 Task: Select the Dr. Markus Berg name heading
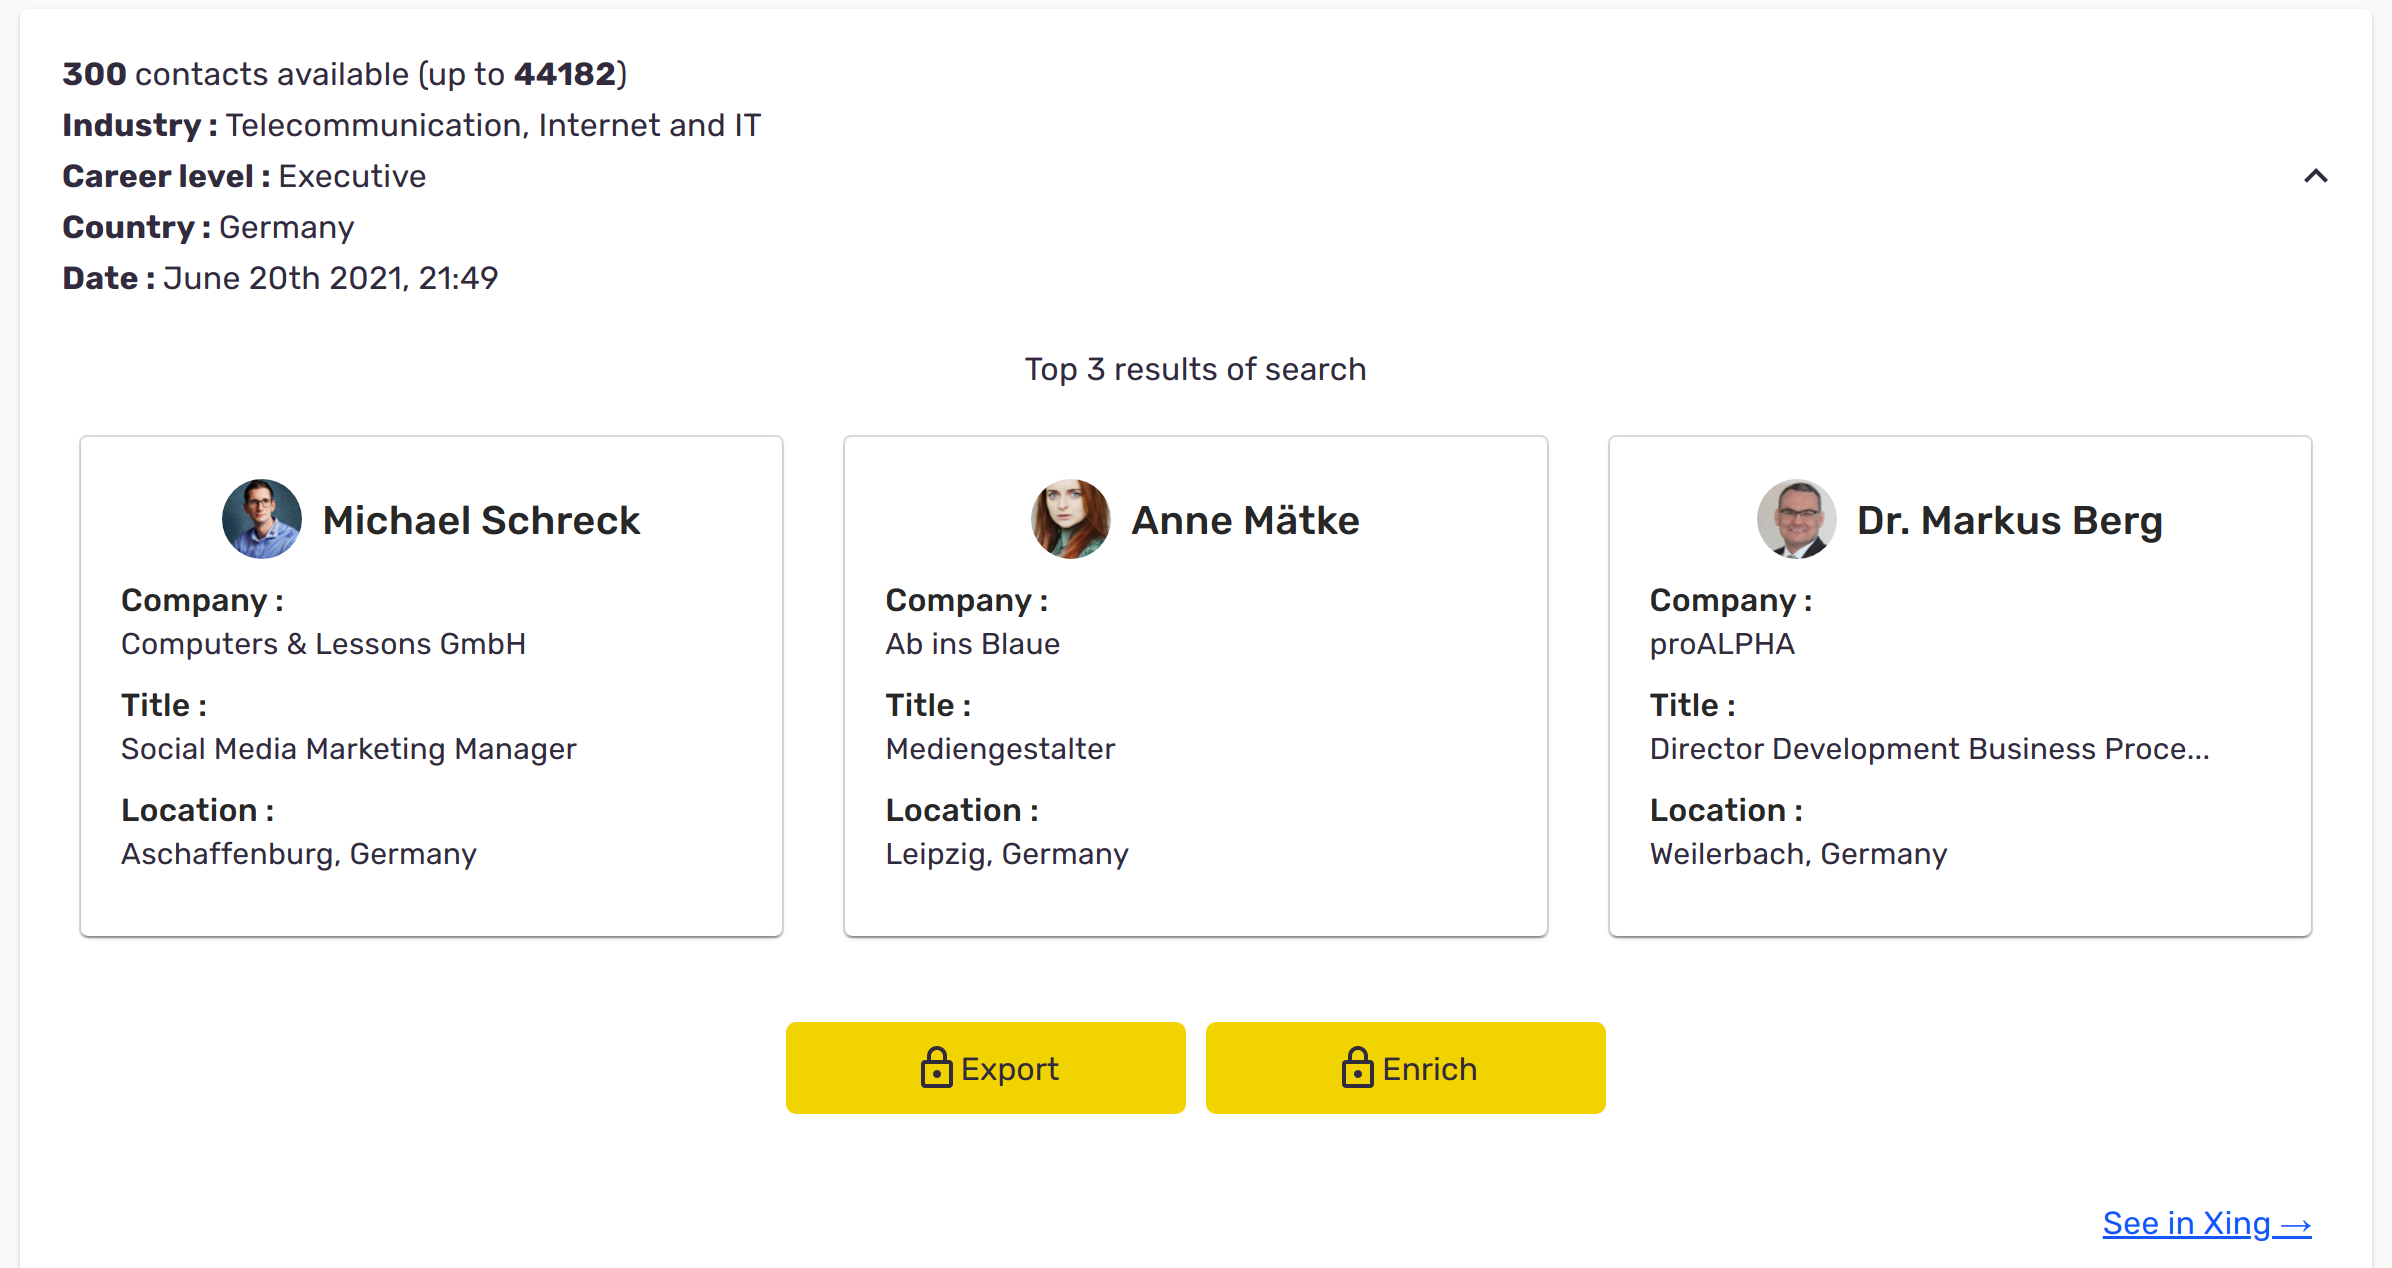(2009, 520)
